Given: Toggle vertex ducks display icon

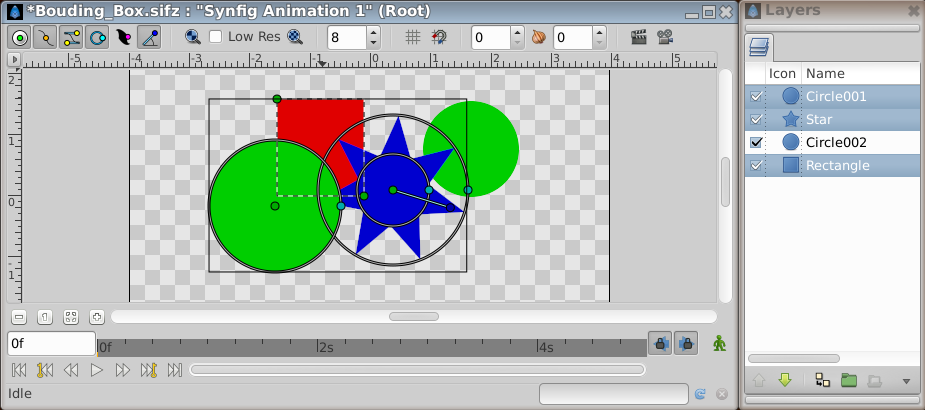Looking at the screenshot, I should pos(45,38).
